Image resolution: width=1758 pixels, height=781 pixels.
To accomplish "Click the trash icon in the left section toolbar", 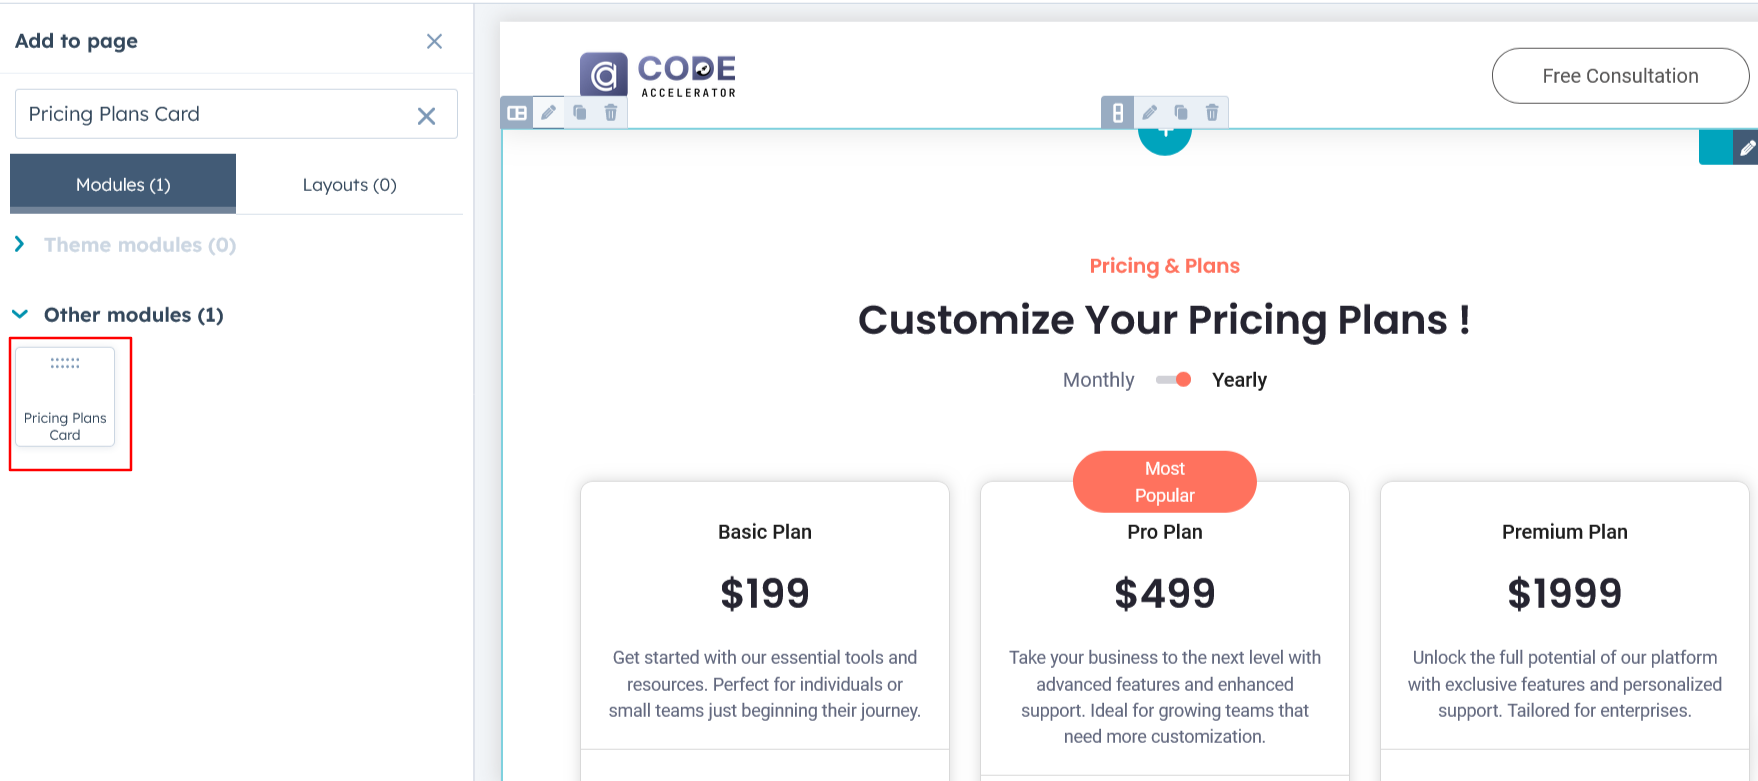I will pyautogui.click(x=611, y=113).
